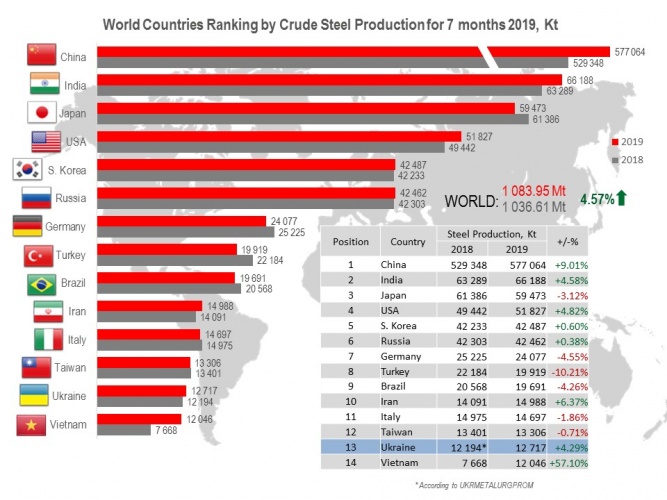
Task: Click the India flag icon
Action: [43, 83]
